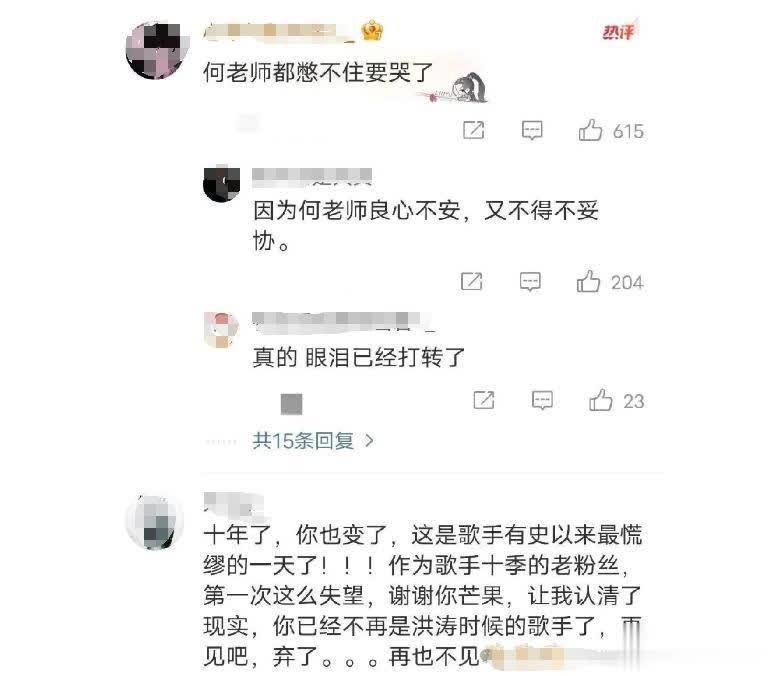
Task: Open the avatar of the '真的 眼泪已经打转了' replier
Action: tap(221, 330)
